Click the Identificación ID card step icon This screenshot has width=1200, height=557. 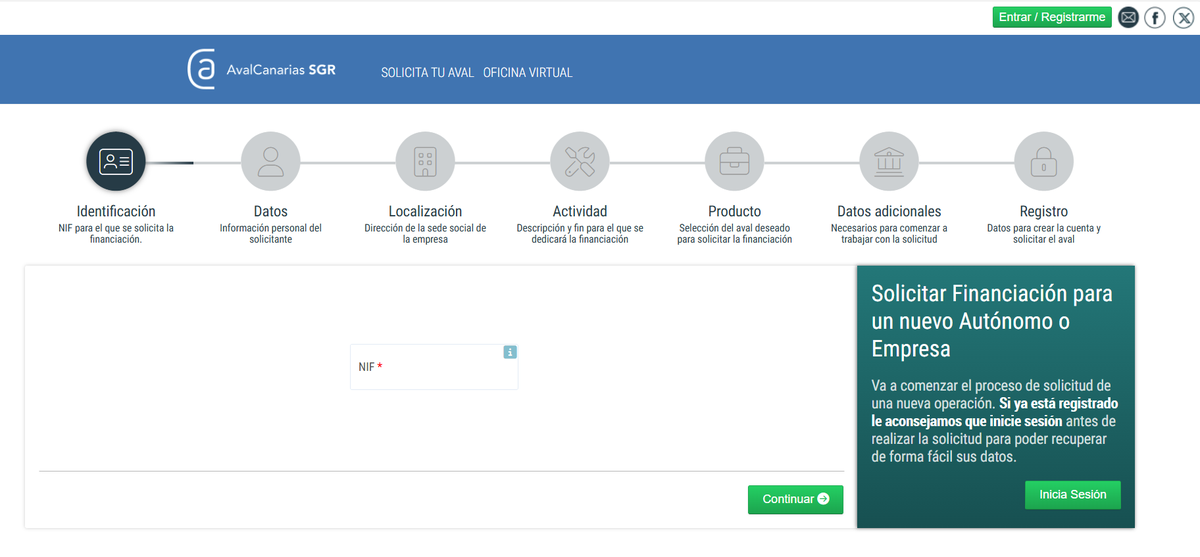pos(116,162)
